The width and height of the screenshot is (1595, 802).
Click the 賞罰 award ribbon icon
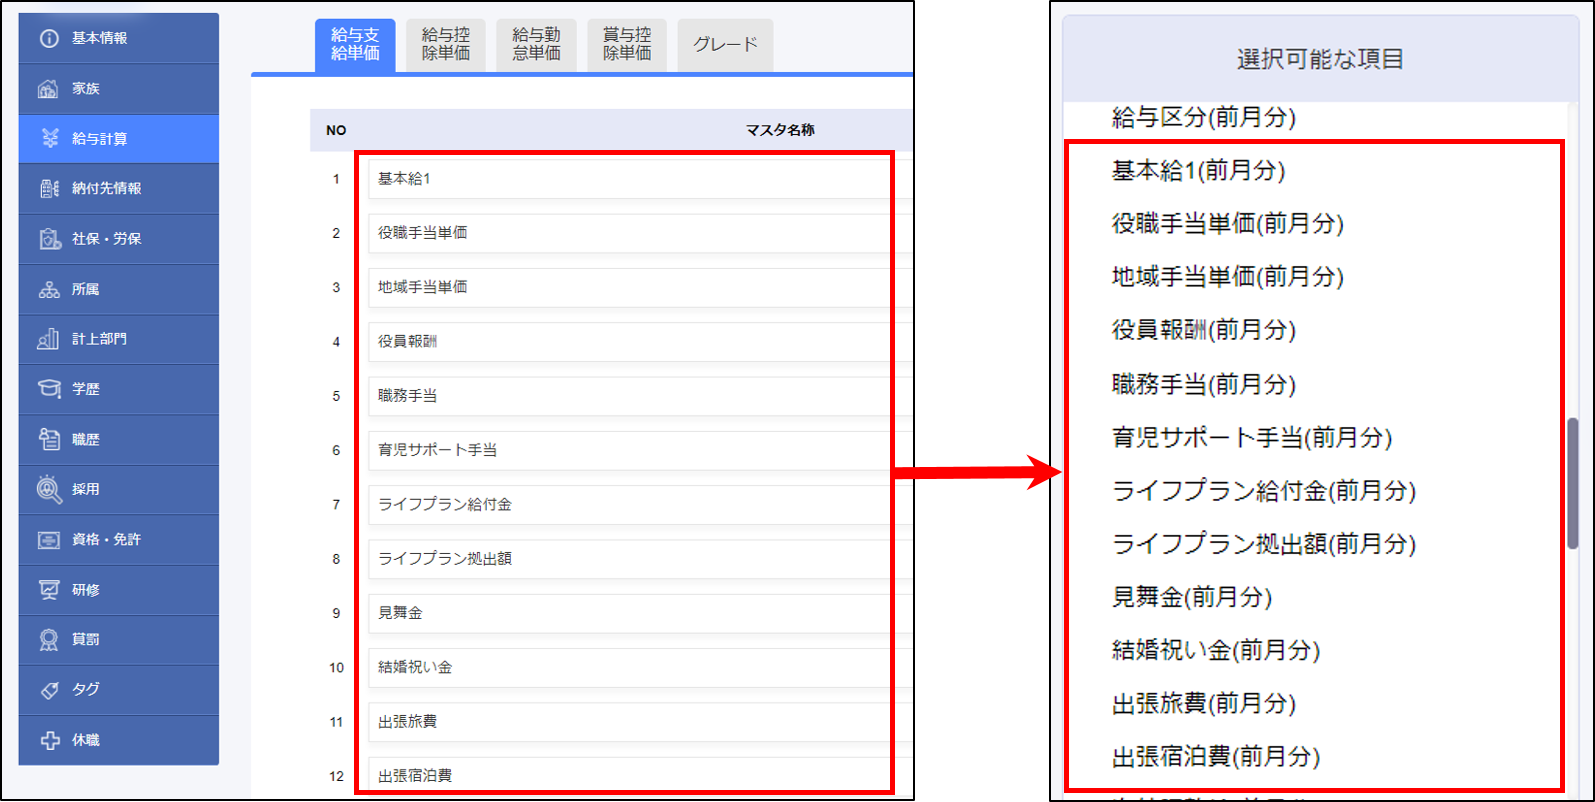(x=48, y=640)
